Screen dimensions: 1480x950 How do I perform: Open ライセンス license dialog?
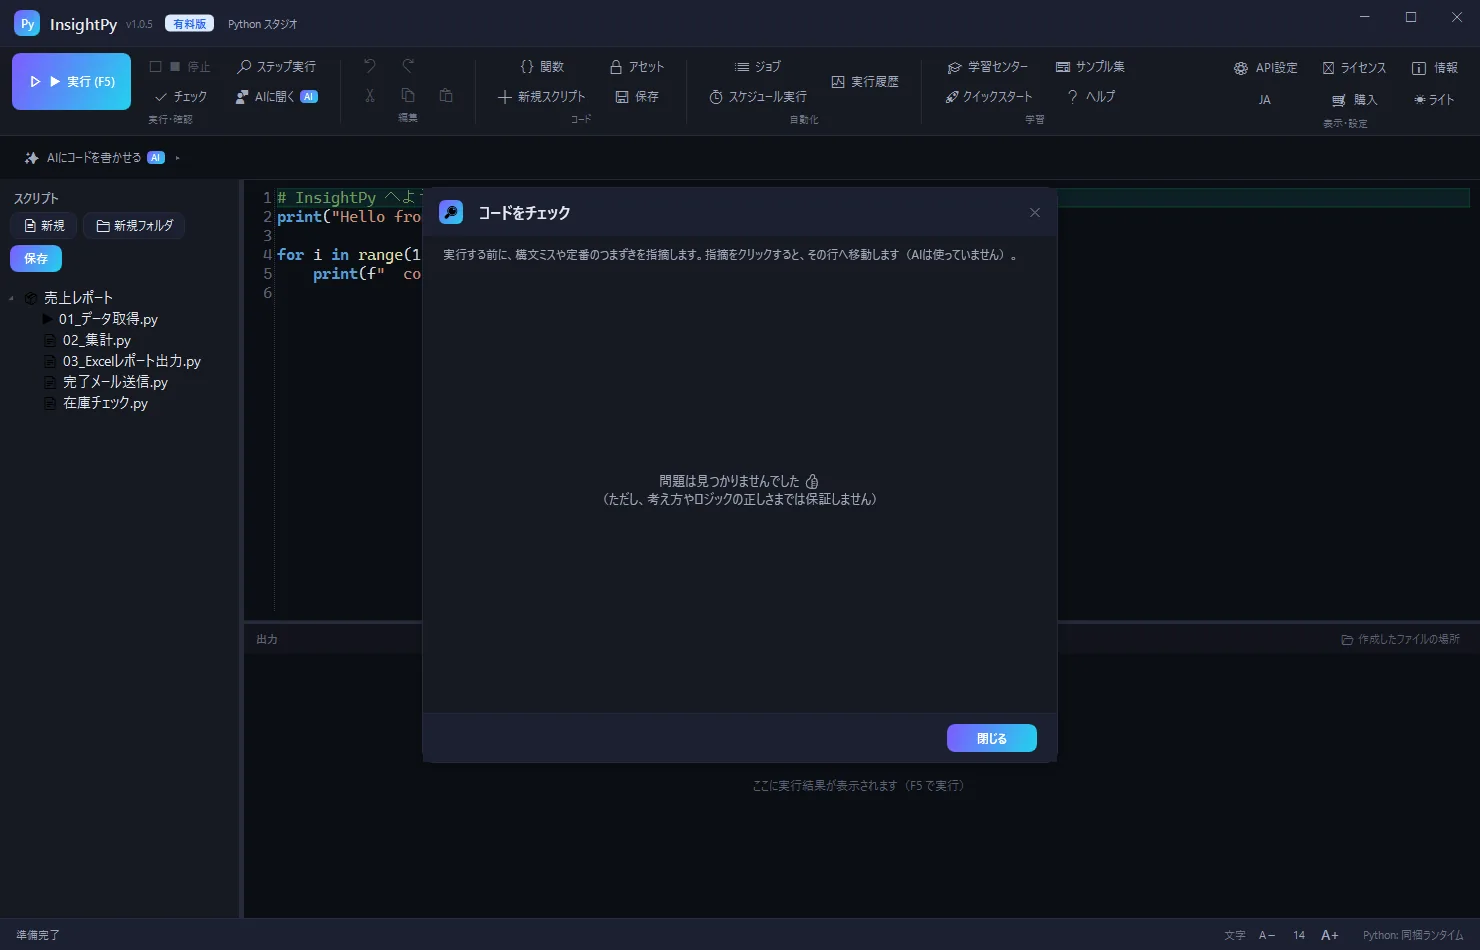tap(1354, 68)
